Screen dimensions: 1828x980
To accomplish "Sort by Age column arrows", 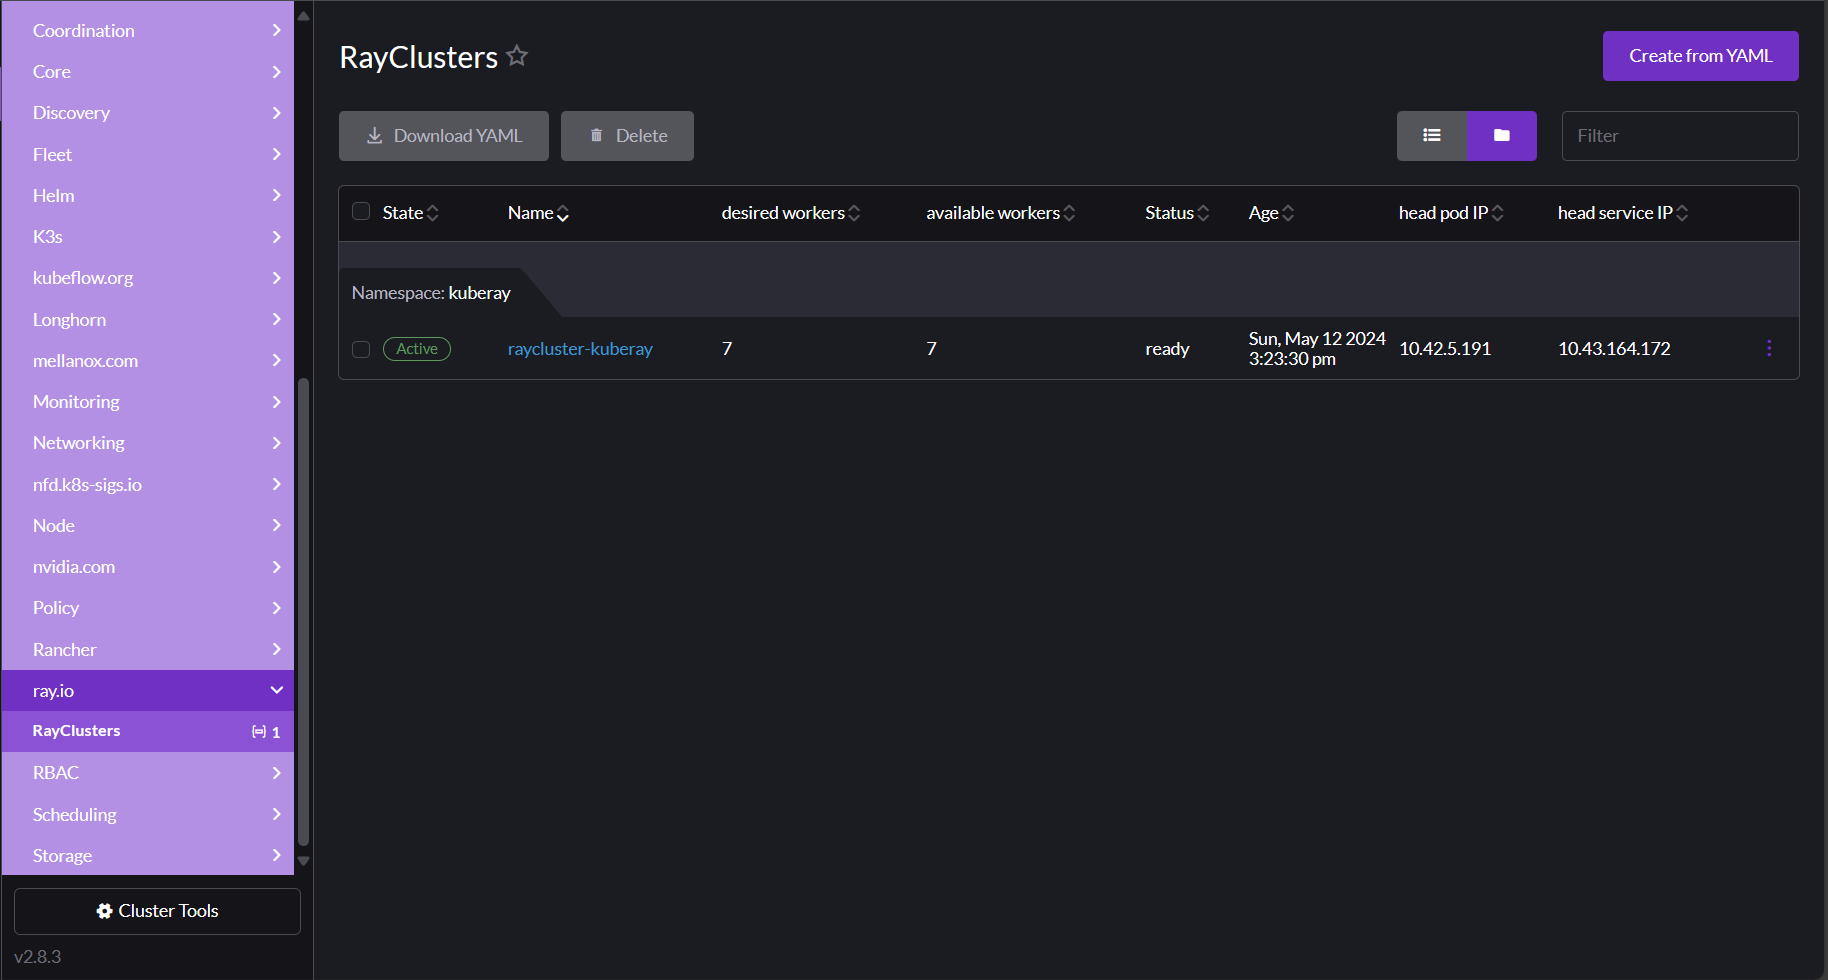I will pos(1288,213).
